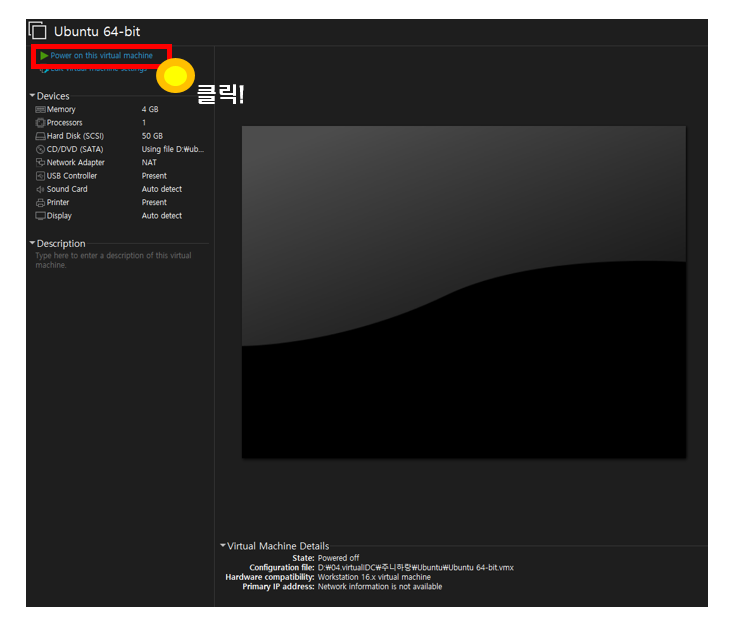The width and height of the screenshot is (741, 624).
Task: Click the Network Adapter icon
Action: (x=40, y=163)
